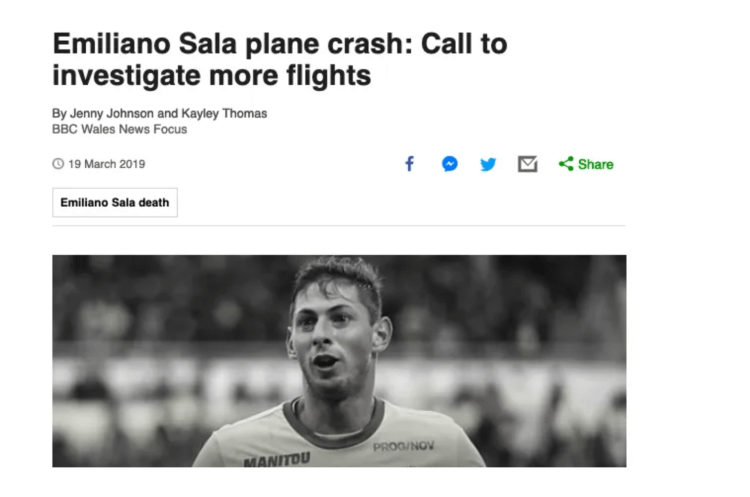Click the word 'investigate' in headline
This screenshot has width=750, height=497.
point(131,75)
